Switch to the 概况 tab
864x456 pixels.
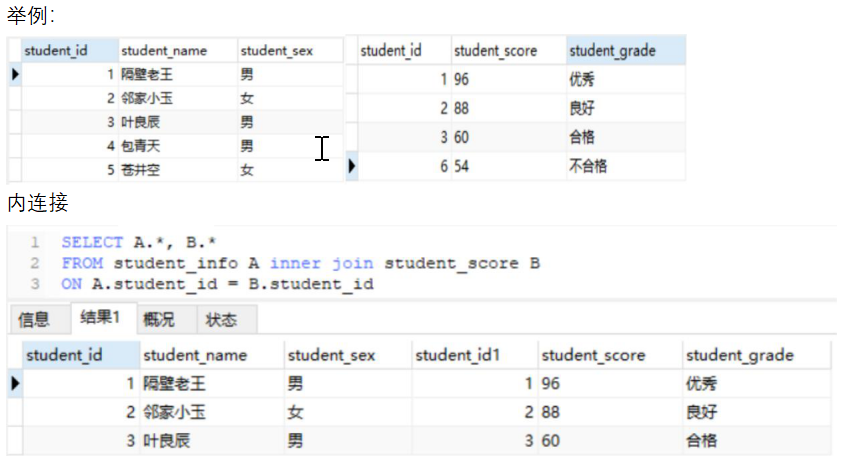159,319
